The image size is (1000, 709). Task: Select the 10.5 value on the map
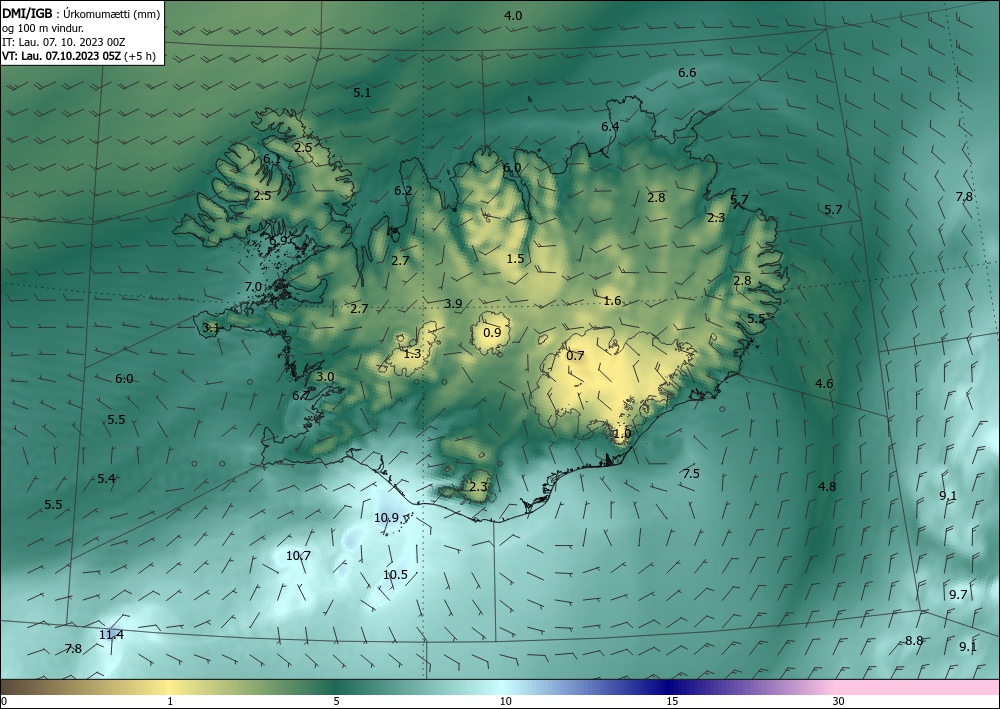pos(395,574)
